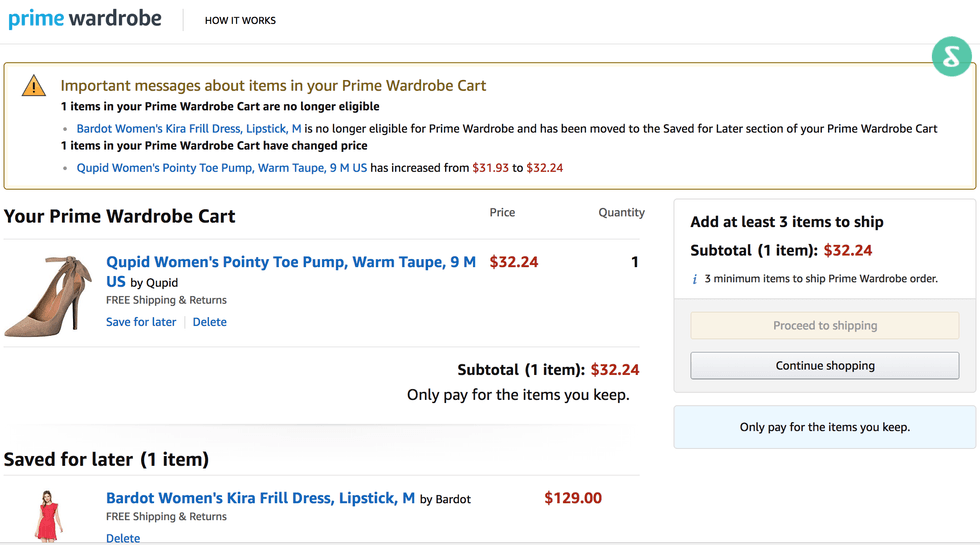Follow Qupid pump link in price-change alert

(222, 168)
